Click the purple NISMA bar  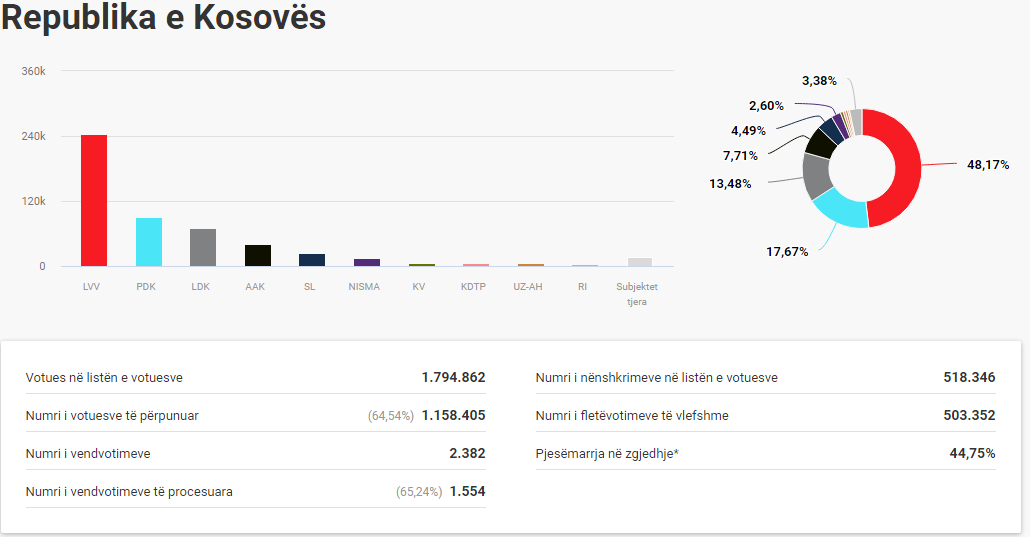point(367,262)
